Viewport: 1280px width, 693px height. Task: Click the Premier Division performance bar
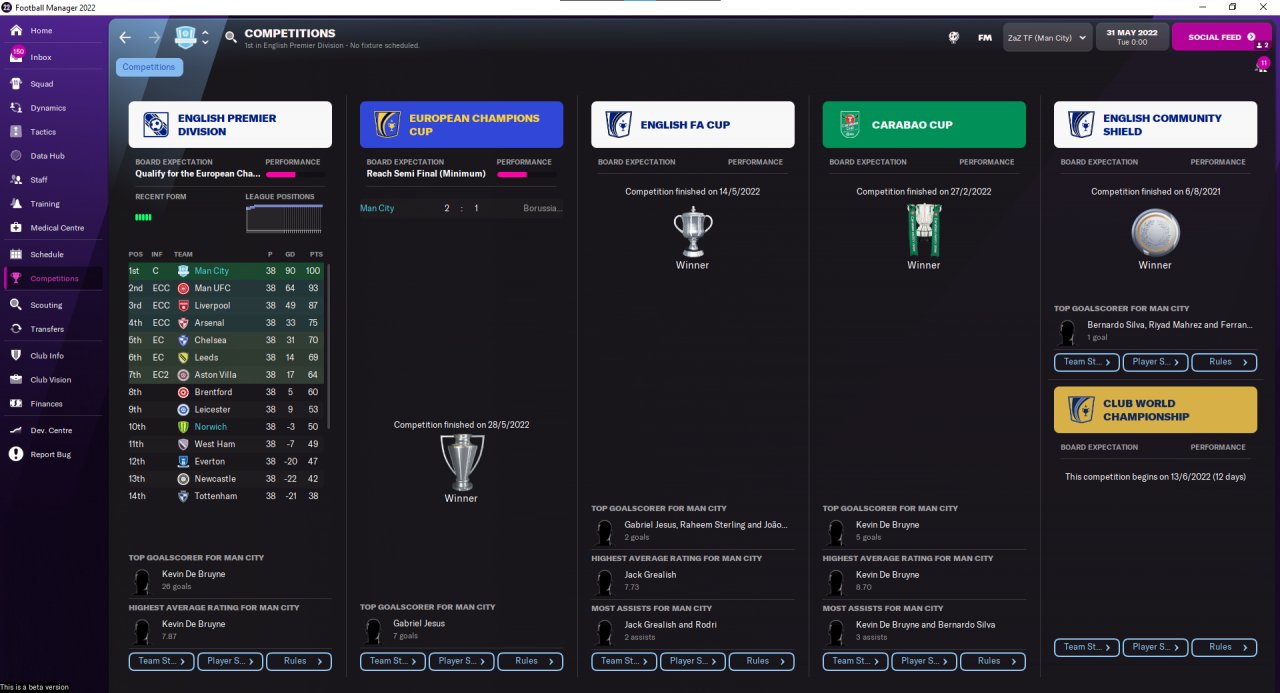click(294, 174)
